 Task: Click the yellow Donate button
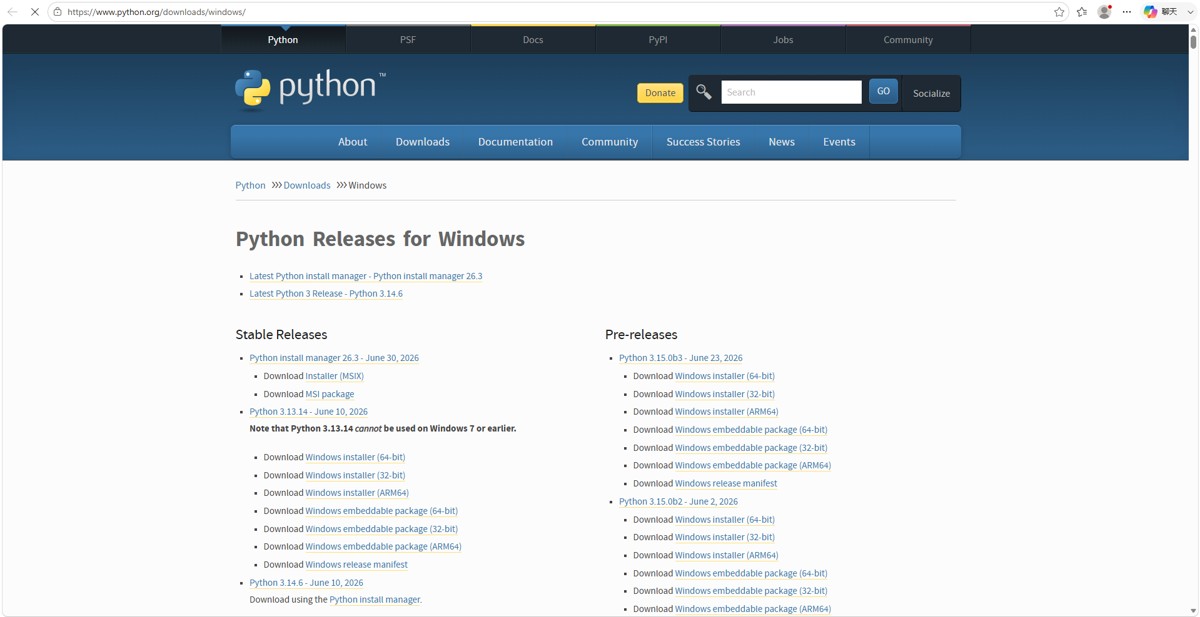point(660,93)
